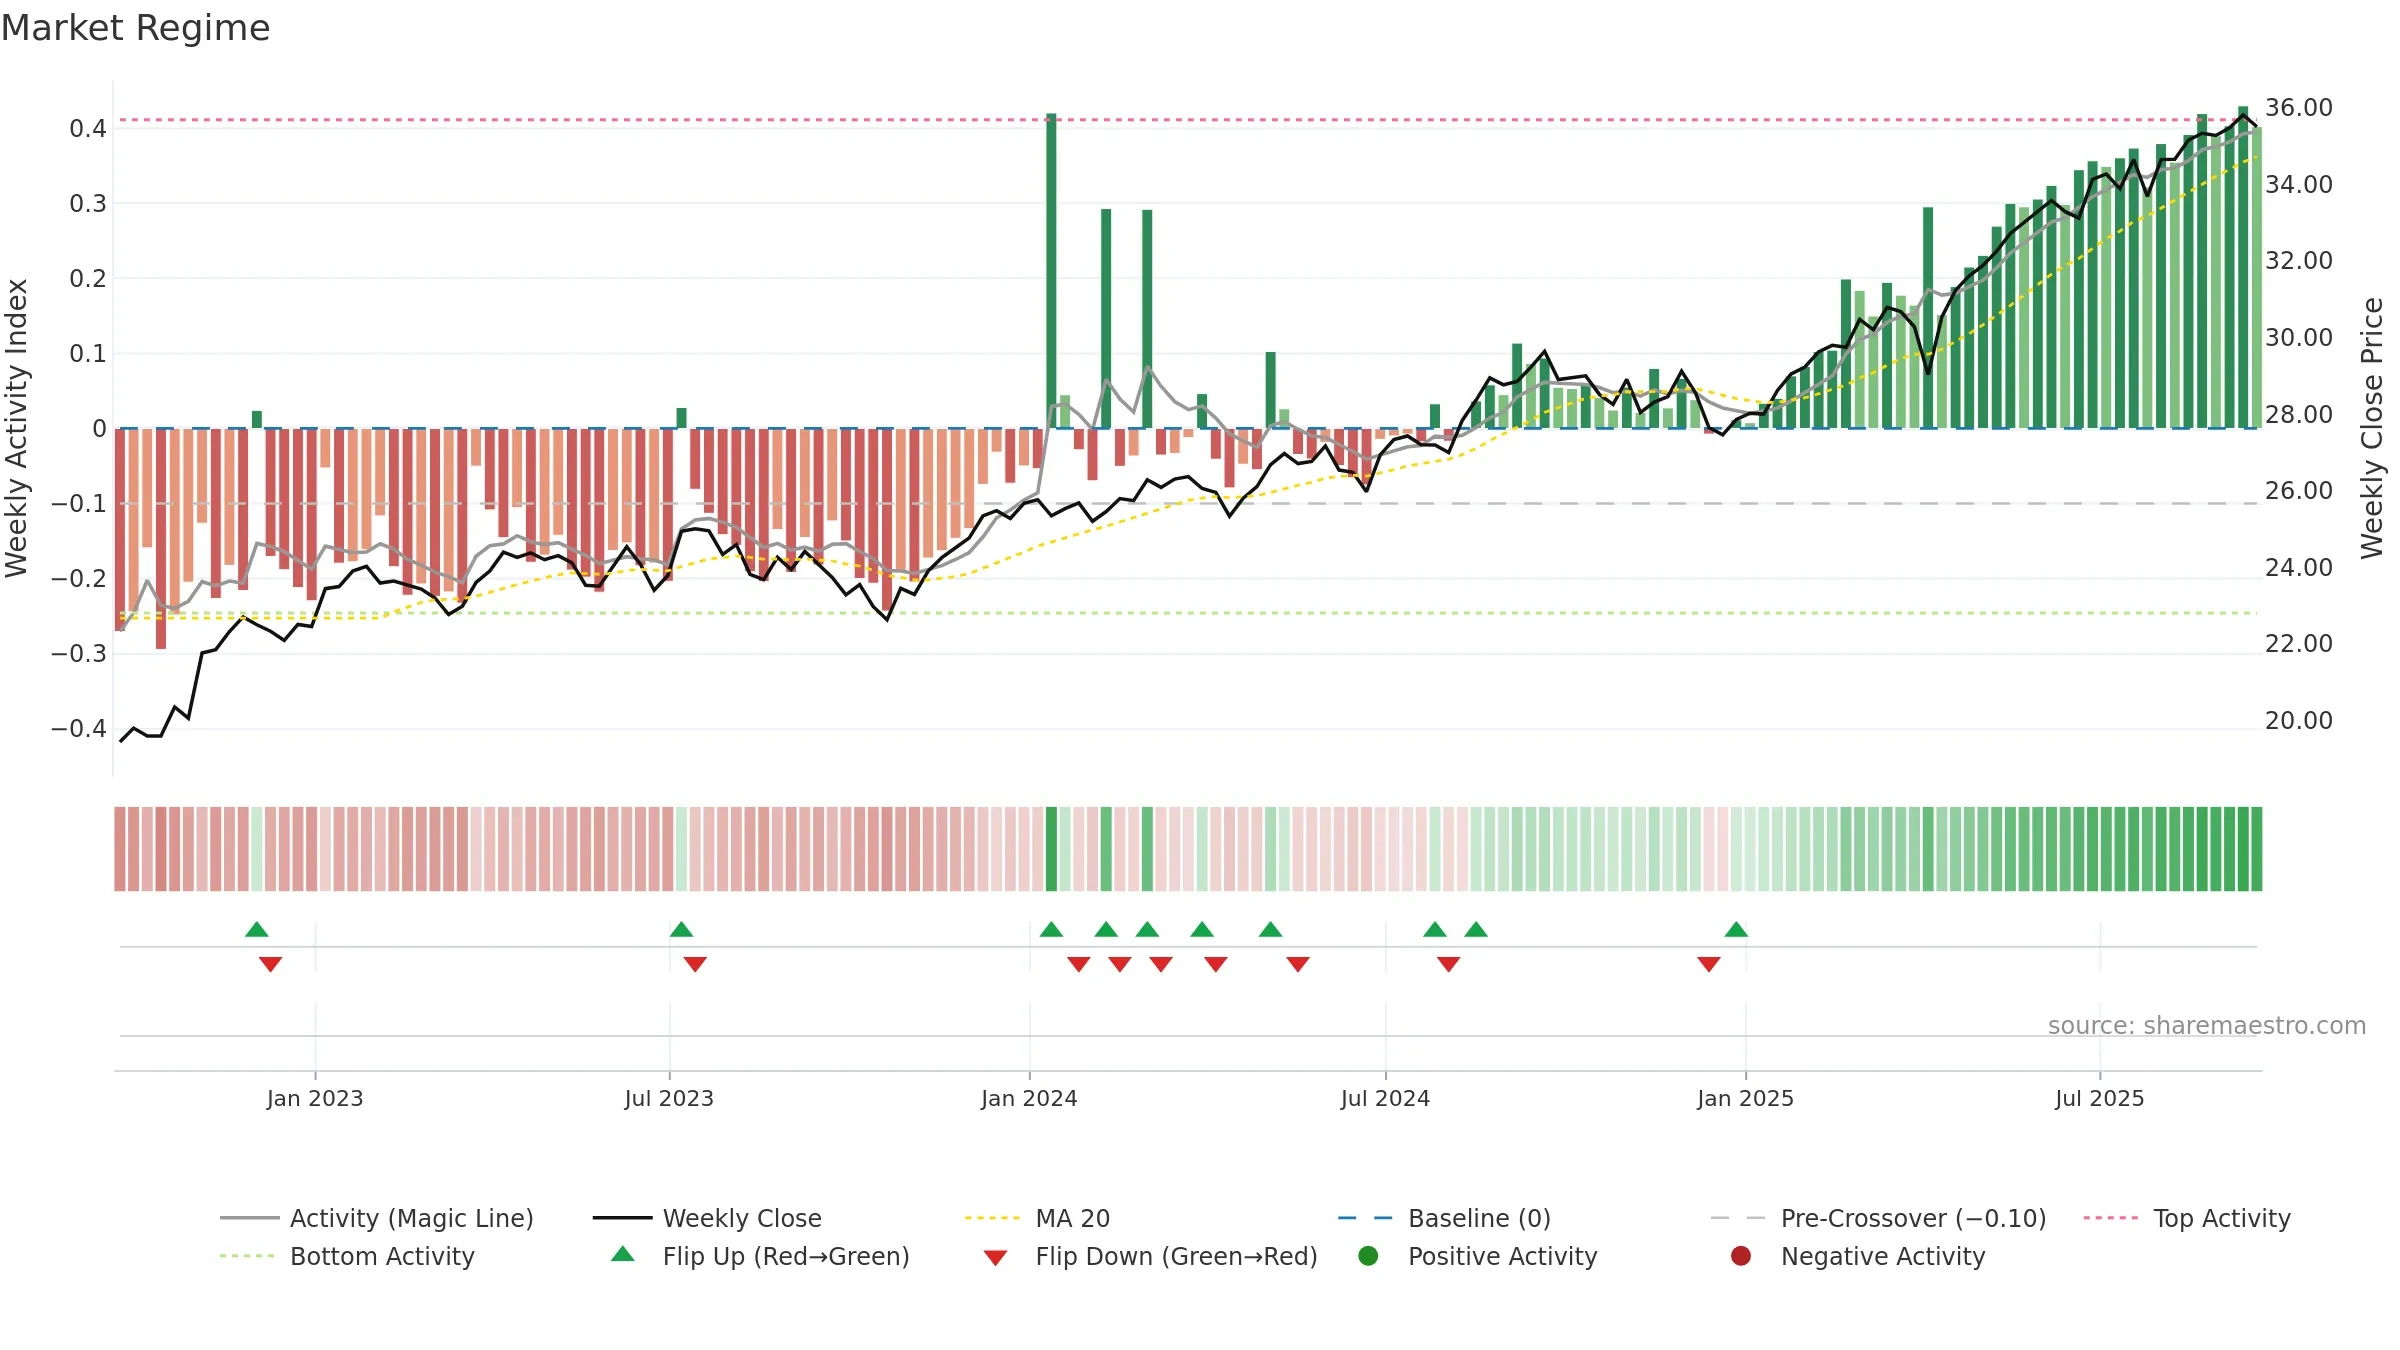Image resolution: width=2400 pixels, height=1350 pixels.
Task: Click the 28.00 price axis label
Action: [x=2298, y=414]
